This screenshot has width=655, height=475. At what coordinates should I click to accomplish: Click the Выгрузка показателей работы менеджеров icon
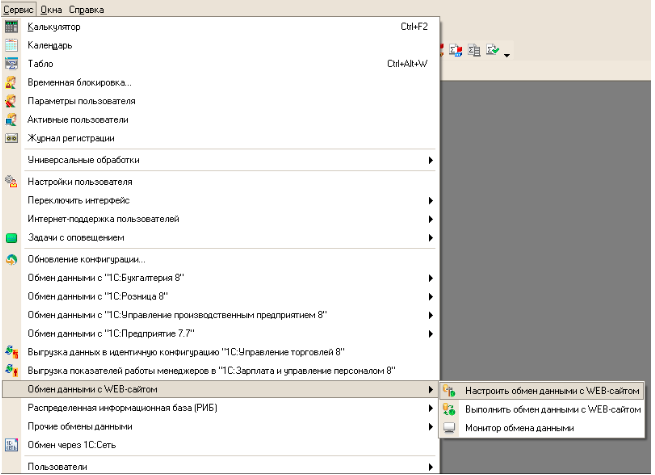tap(11, 370)
